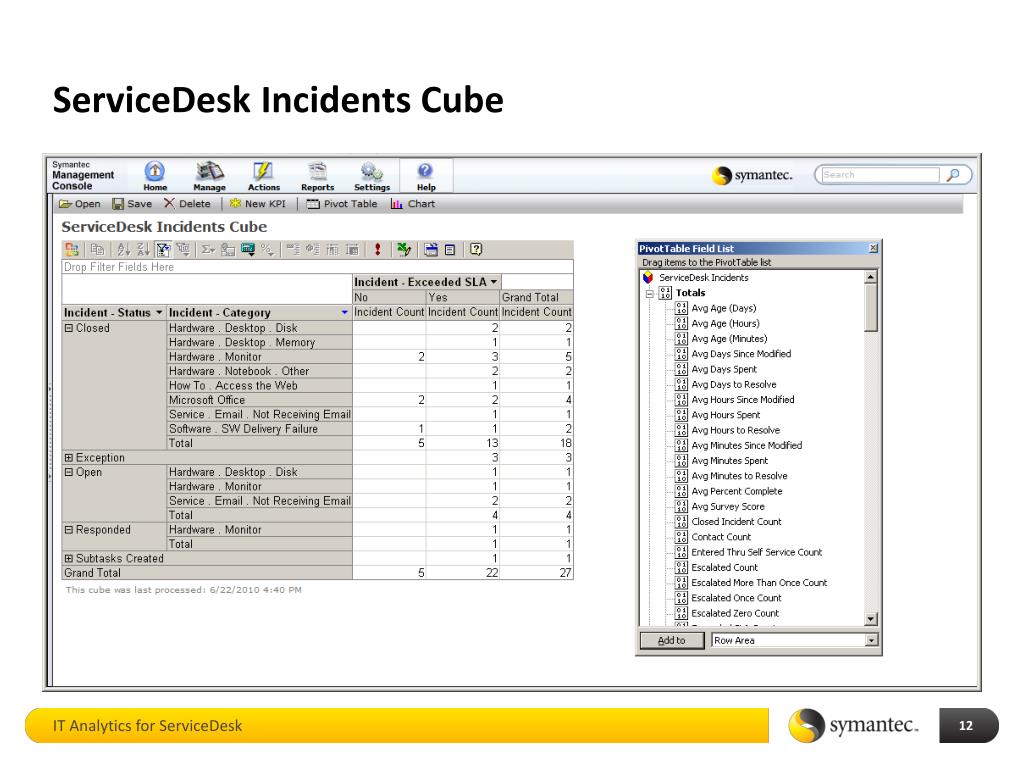Click the New KPI button
The width and height of the screenshot is (1024, 768).
click(x=258, y=204)
